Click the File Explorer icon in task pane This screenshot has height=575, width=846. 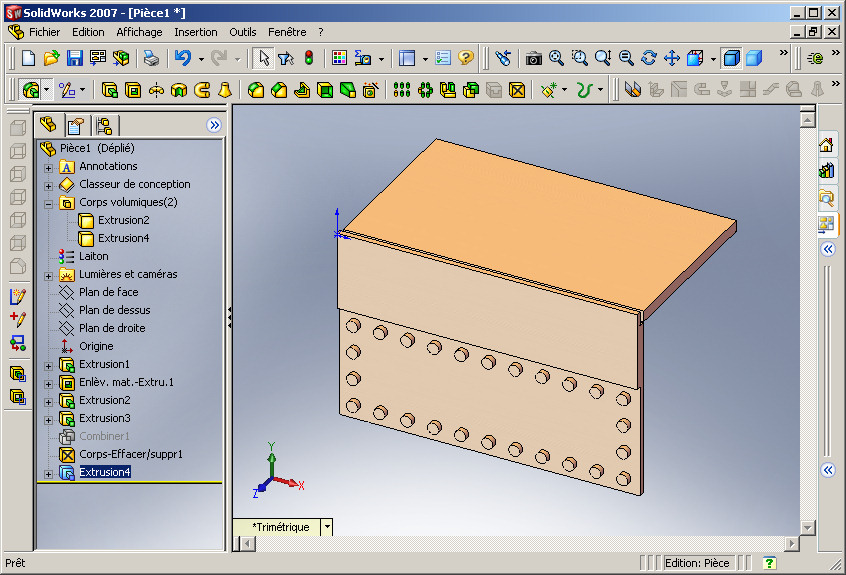click(826, 197)
